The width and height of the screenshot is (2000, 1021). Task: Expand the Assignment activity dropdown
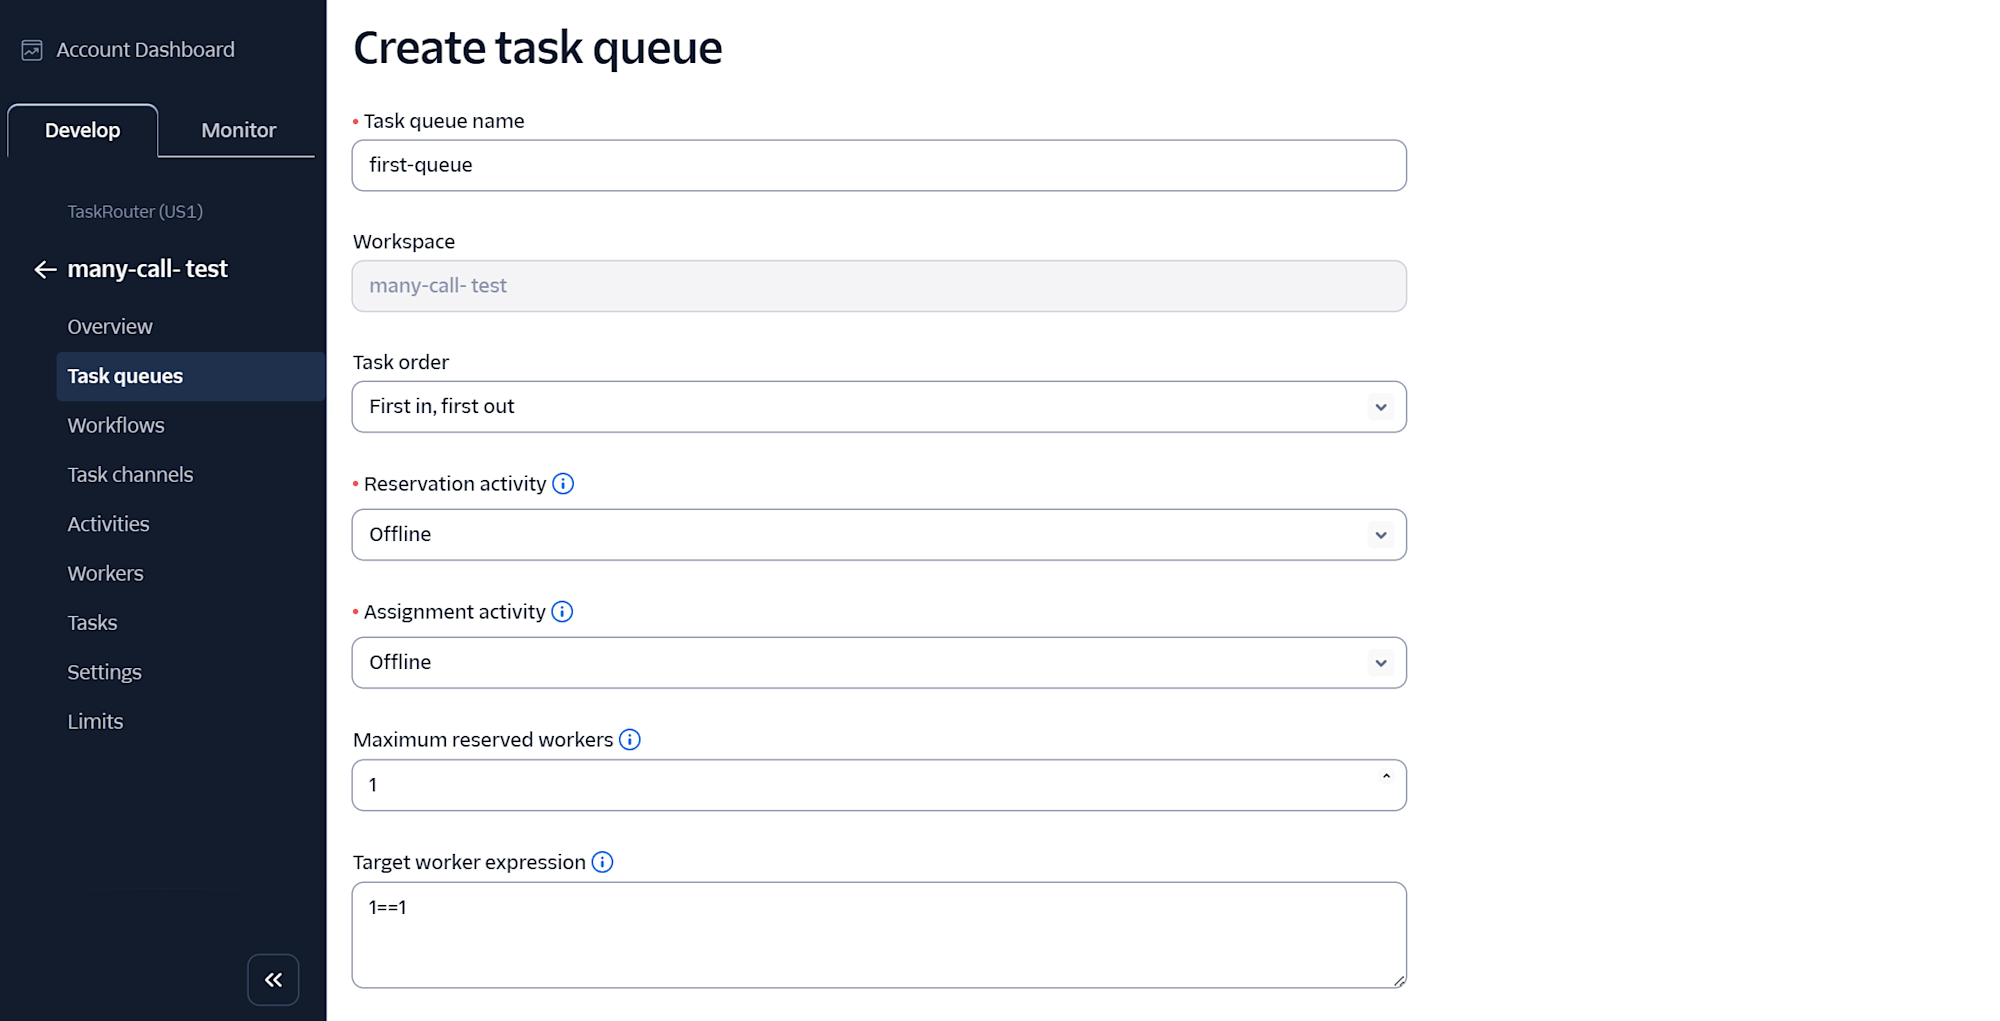879,663
